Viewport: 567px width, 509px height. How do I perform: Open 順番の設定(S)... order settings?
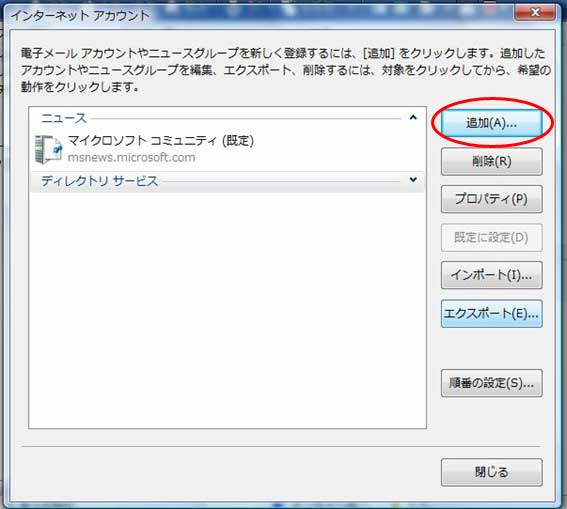(491, 383)
